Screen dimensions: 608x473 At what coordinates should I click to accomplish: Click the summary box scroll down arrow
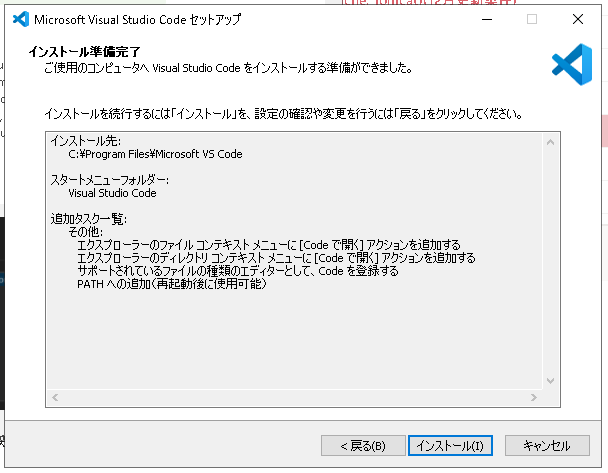550,381
